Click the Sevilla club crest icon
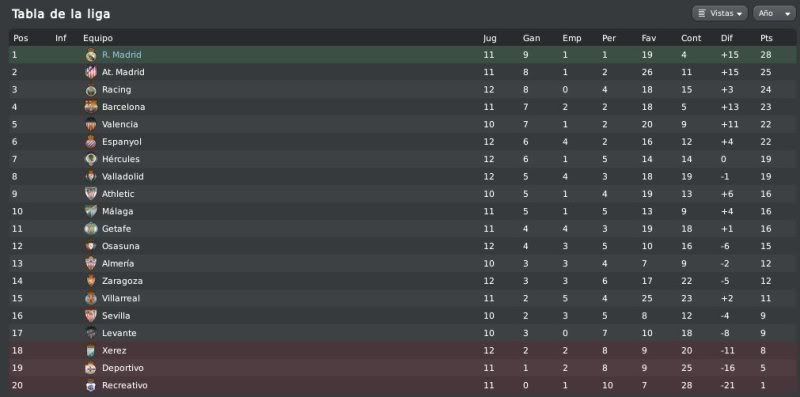The image size is (800, 397). [x=91, y=315]
